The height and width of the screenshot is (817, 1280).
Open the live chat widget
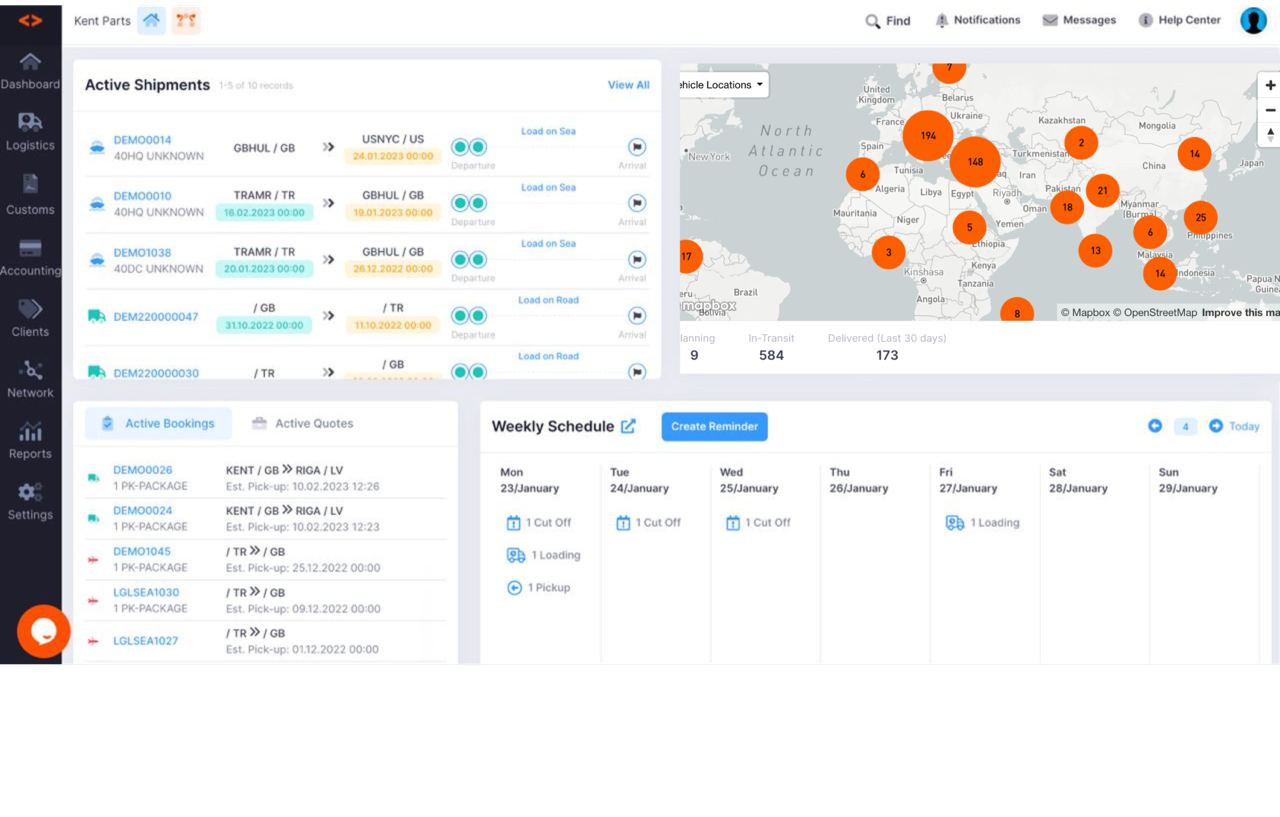(43, 631)
